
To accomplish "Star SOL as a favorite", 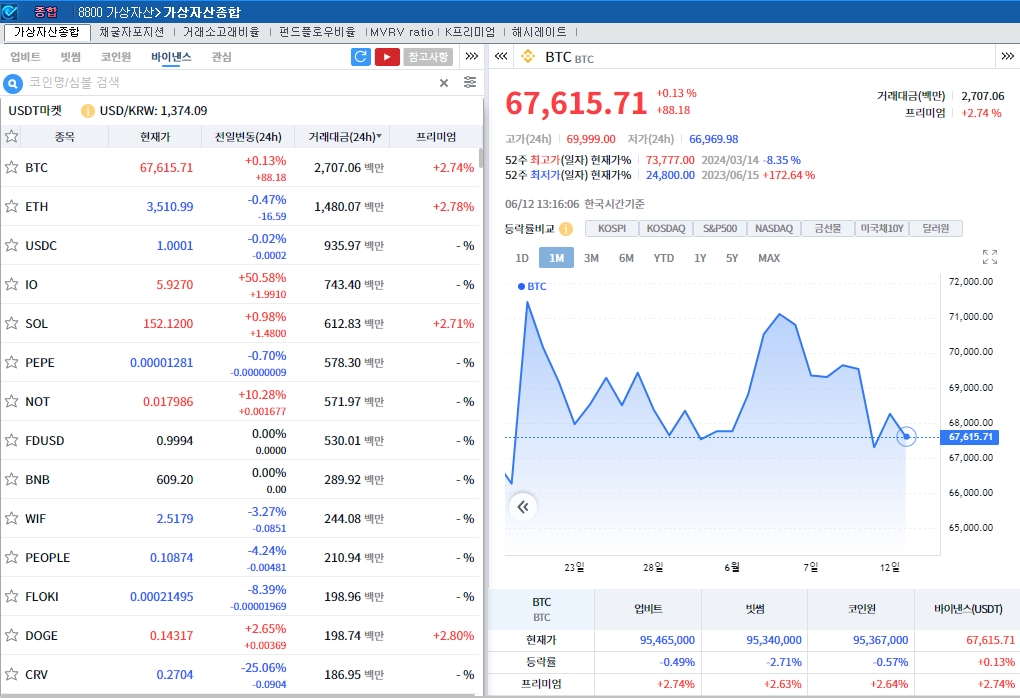I will tap(12, 323).
